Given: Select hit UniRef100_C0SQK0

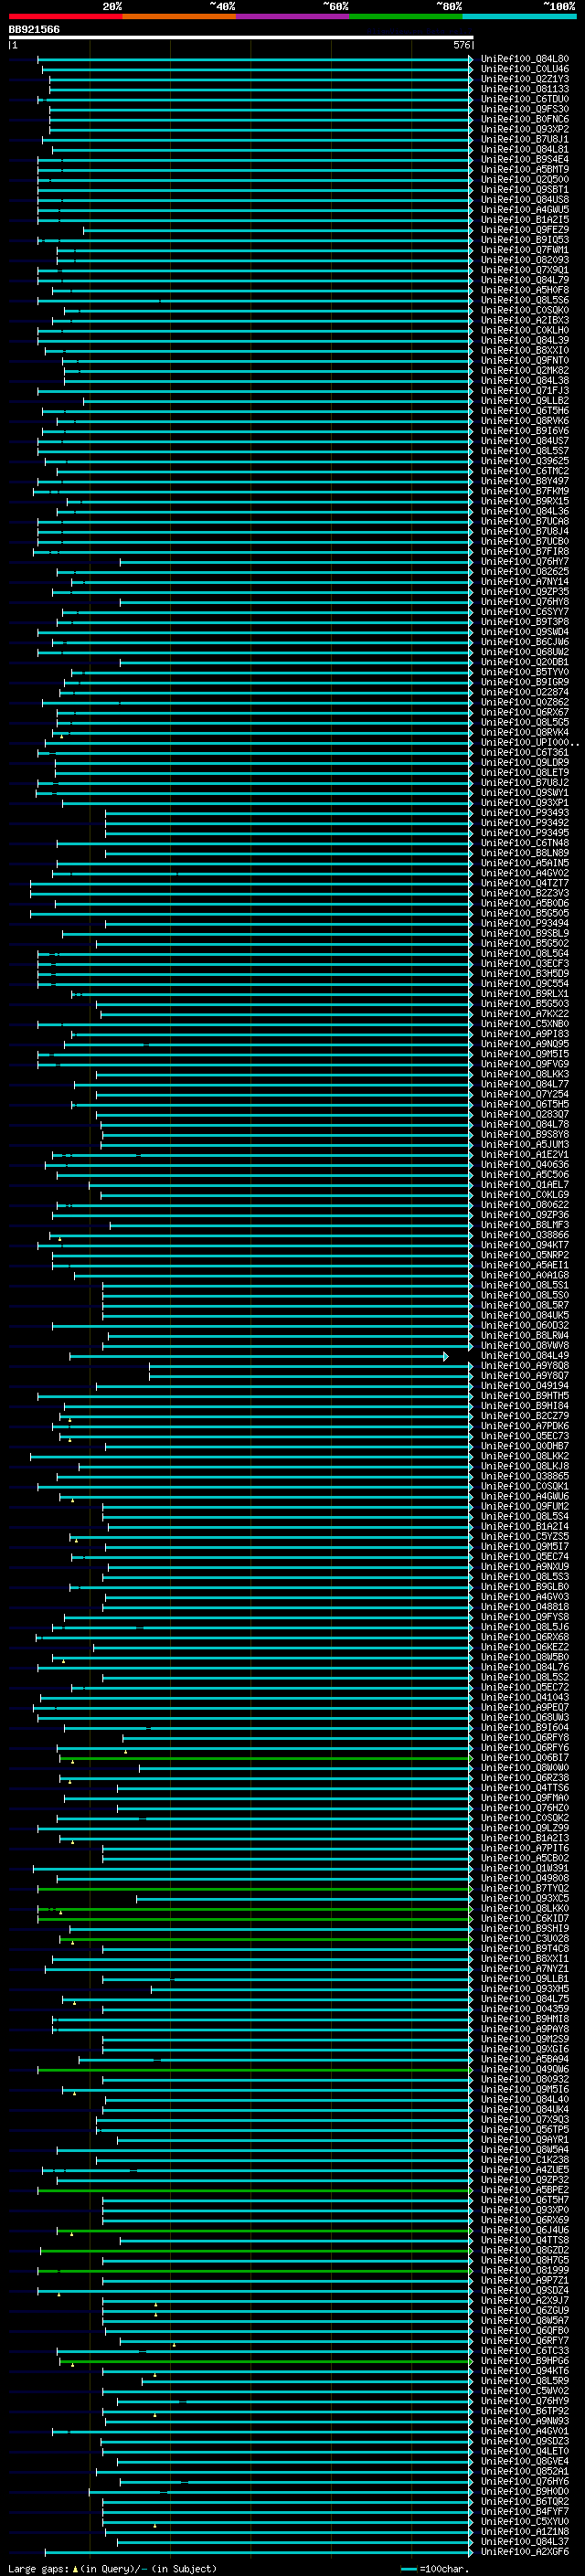Looking at the screenshot, I should click(x=525, y=310).
